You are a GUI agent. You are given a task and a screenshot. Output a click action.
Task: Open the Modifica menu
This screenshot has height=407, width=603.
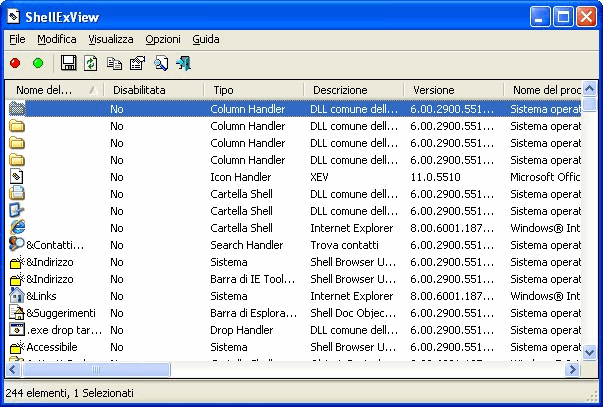tap(57, 39)
